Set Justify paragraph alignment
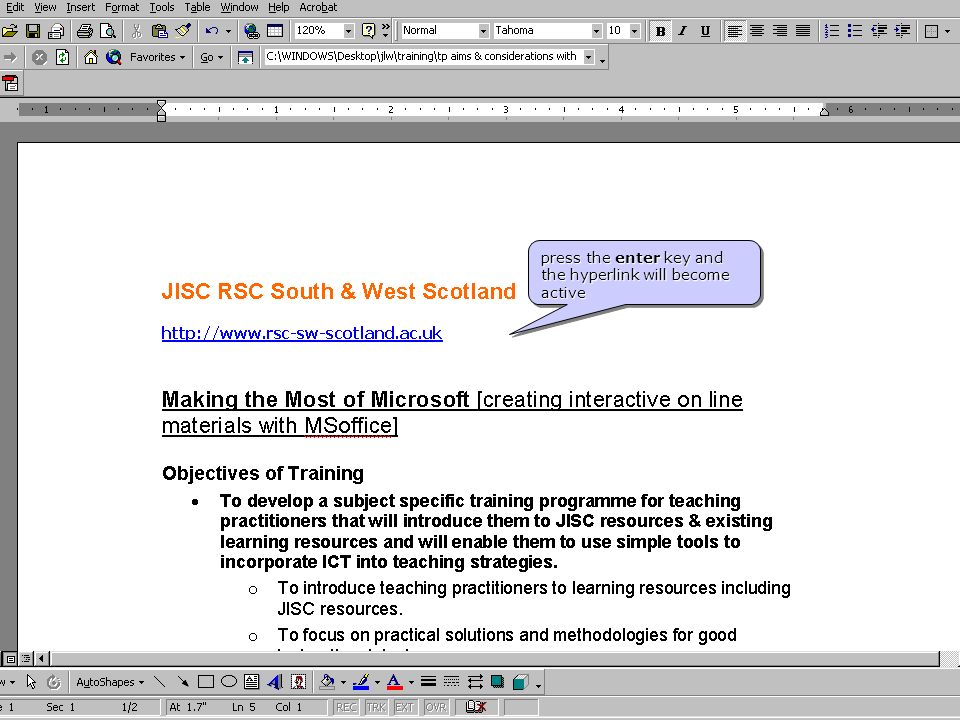 803,31
